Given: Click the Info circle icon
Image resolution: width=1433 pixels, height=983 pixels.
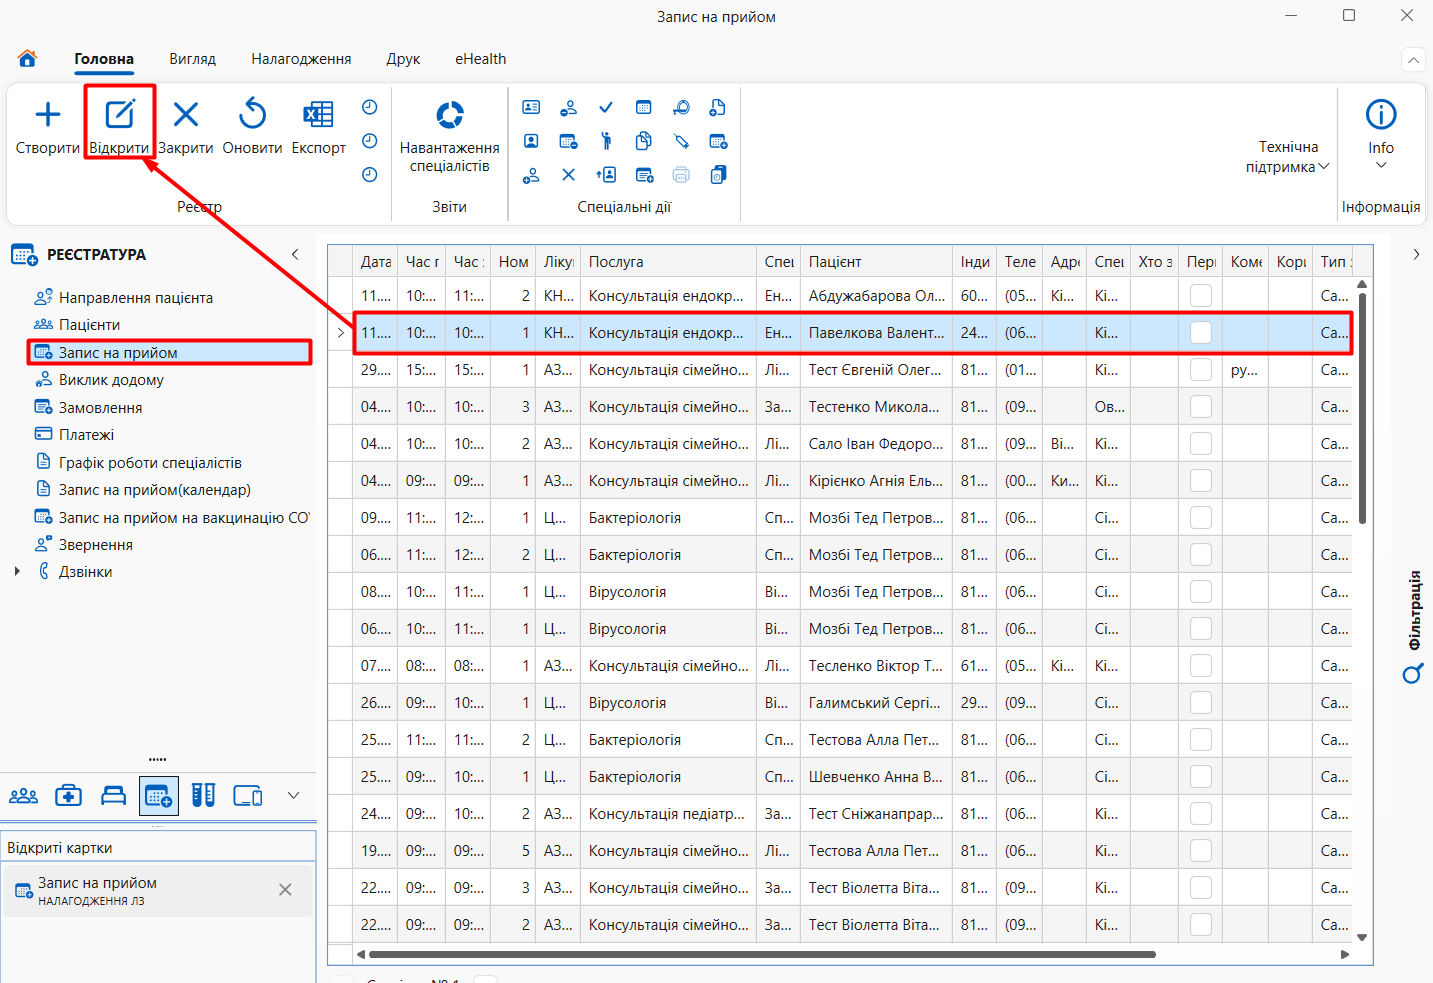Looking at the screenshot, I should click(1381, 114).
